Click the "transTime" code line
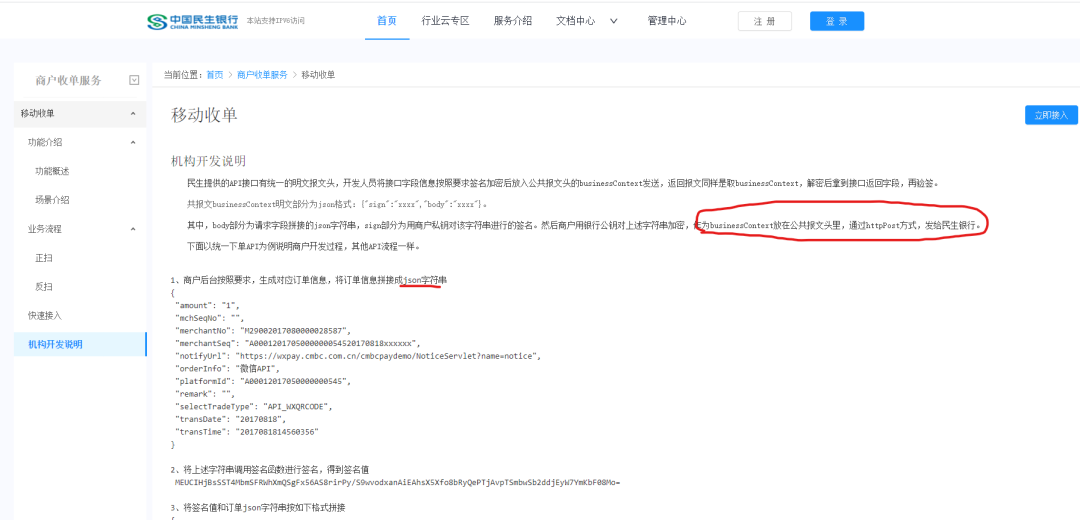Viewport: 1080px width, 520px height. 247,432
